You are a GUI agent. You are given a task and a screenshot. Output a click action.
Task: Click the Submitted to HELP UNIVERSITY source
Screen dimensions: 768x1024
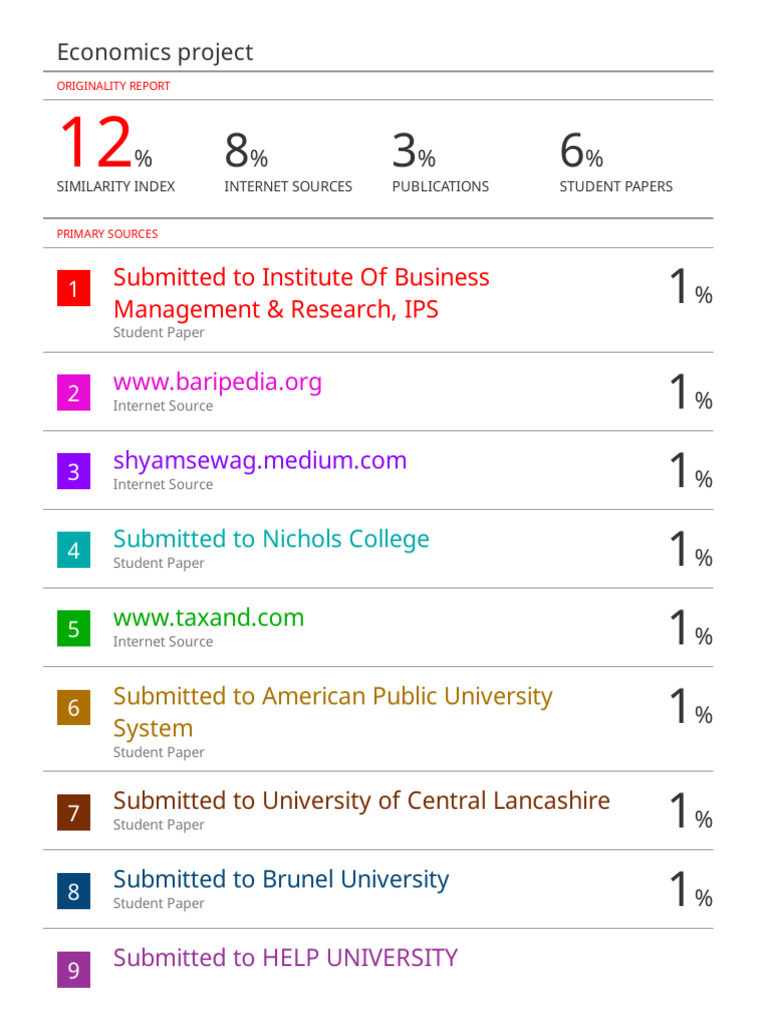pos(285,958)
